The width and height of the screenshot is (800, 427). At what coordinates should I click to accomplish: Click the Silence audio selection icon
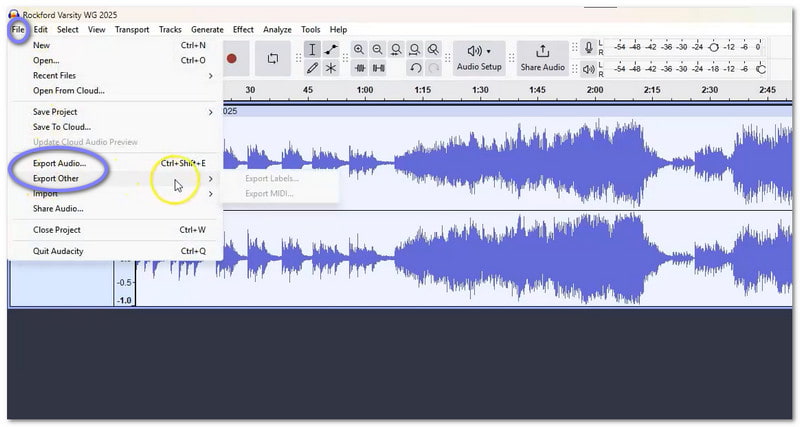(x=379, y=67)
